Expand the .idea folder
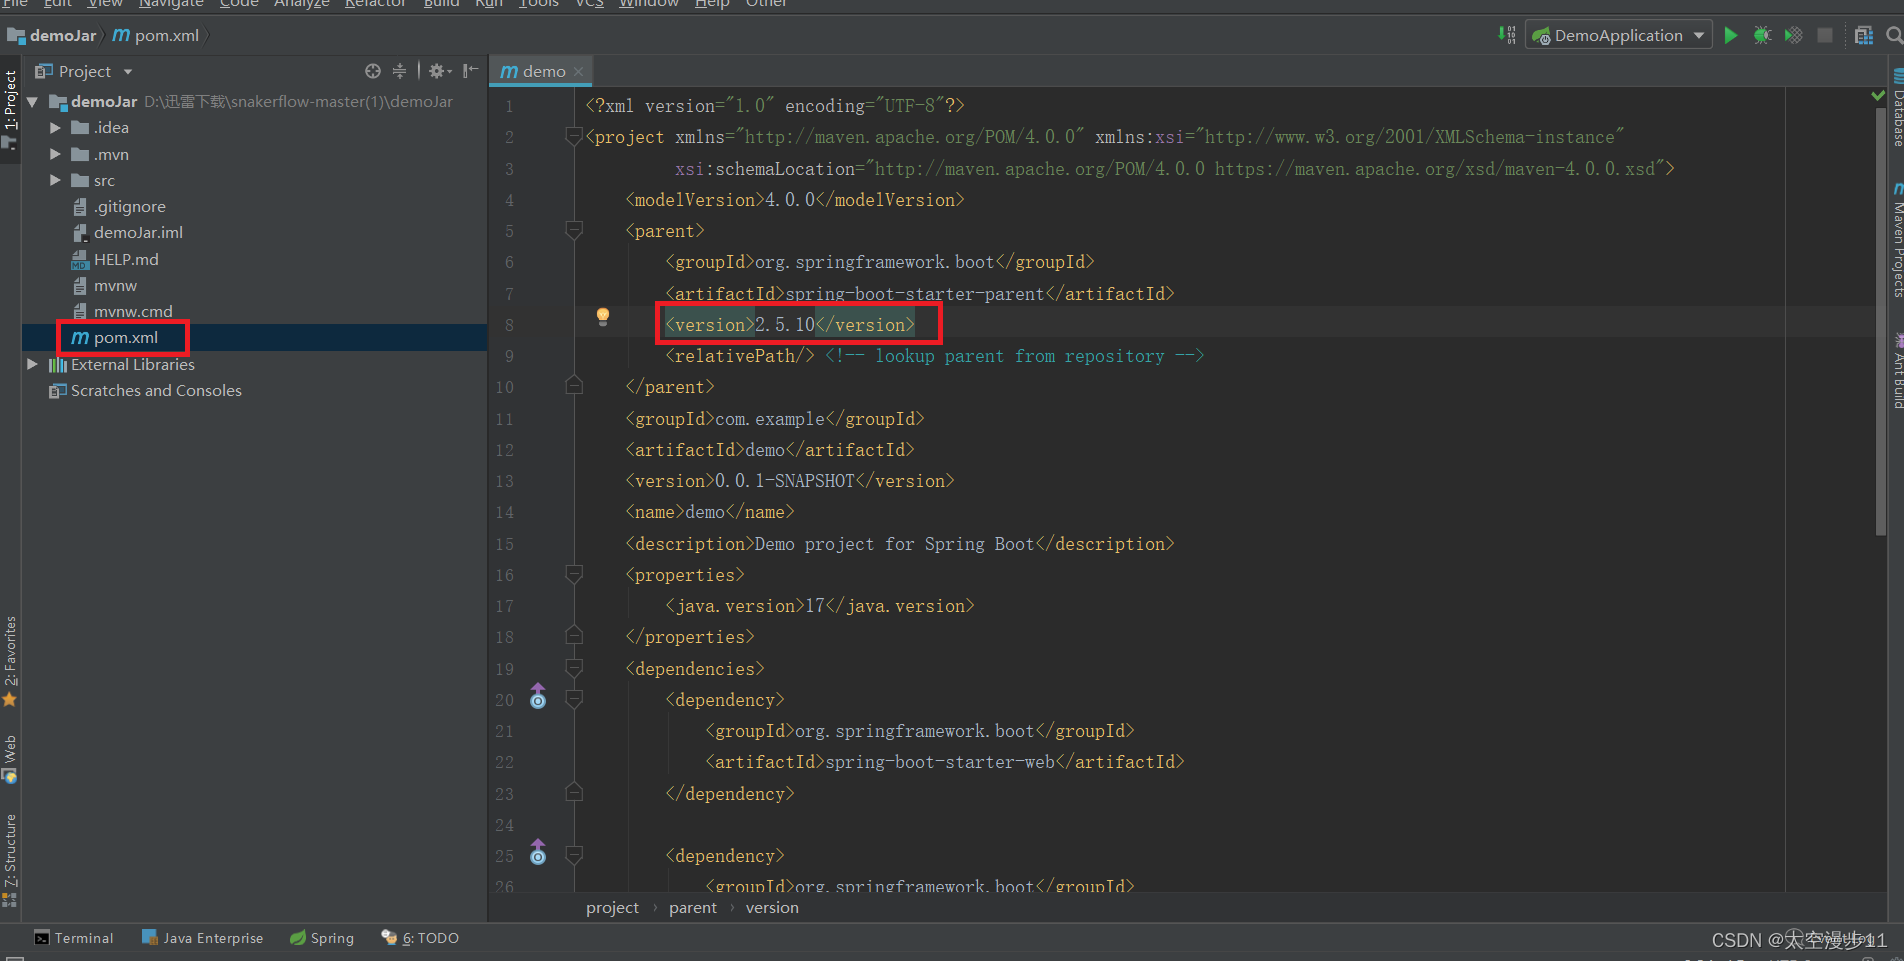 coord(55,128)
